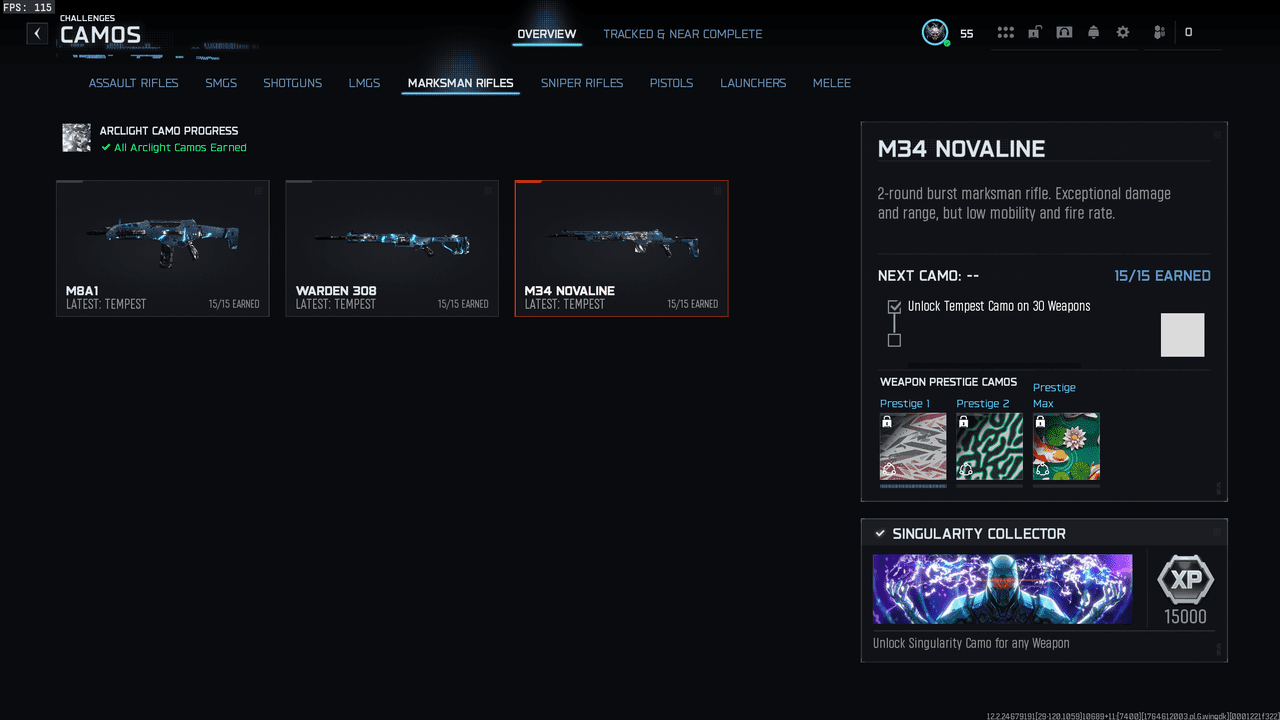Image resolution: width=1280 pixels, height=720 pixels.
Task: Select the Sniper Rifles category tab
Action: tap(582, 83)
